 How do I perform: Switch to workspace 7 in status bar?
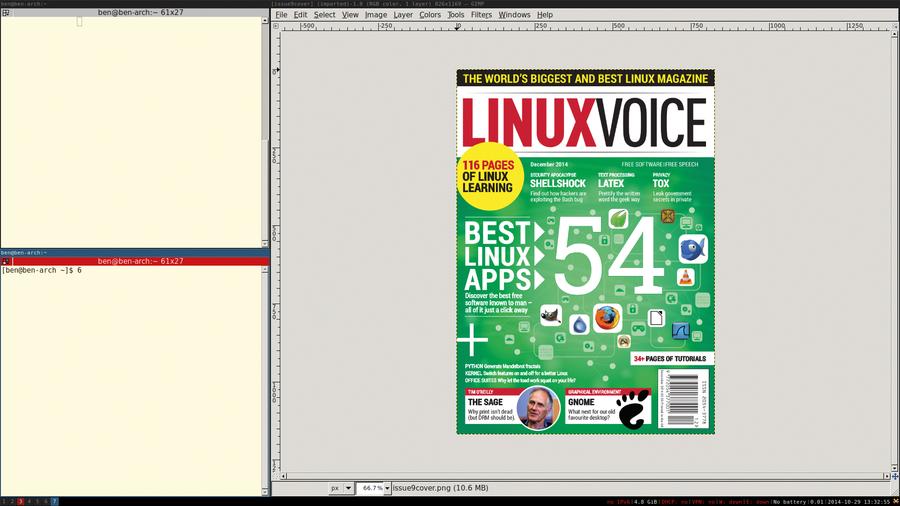click(55, 501)
